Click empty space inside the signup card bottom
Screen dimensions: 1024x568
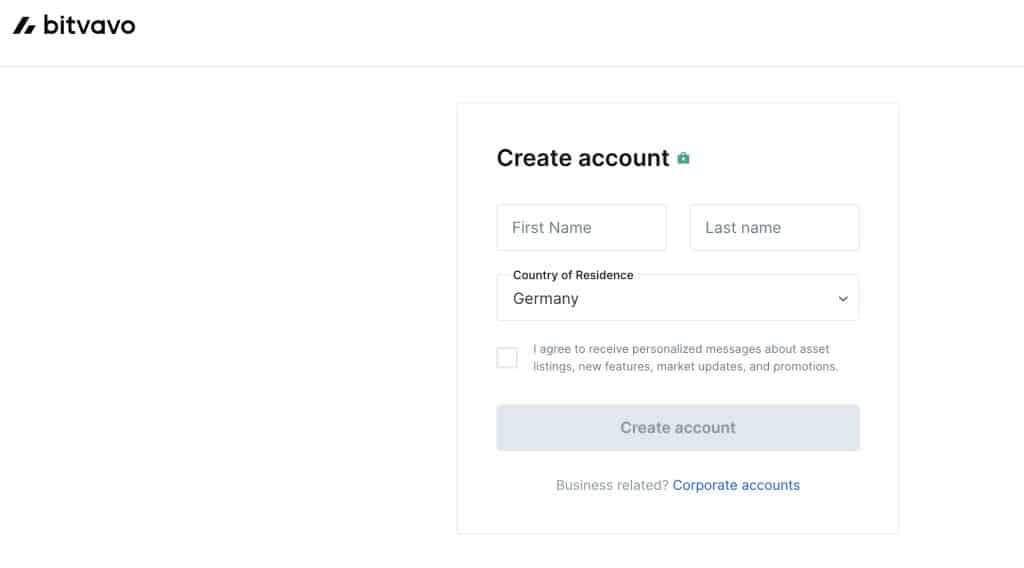[x=677, y=515]
